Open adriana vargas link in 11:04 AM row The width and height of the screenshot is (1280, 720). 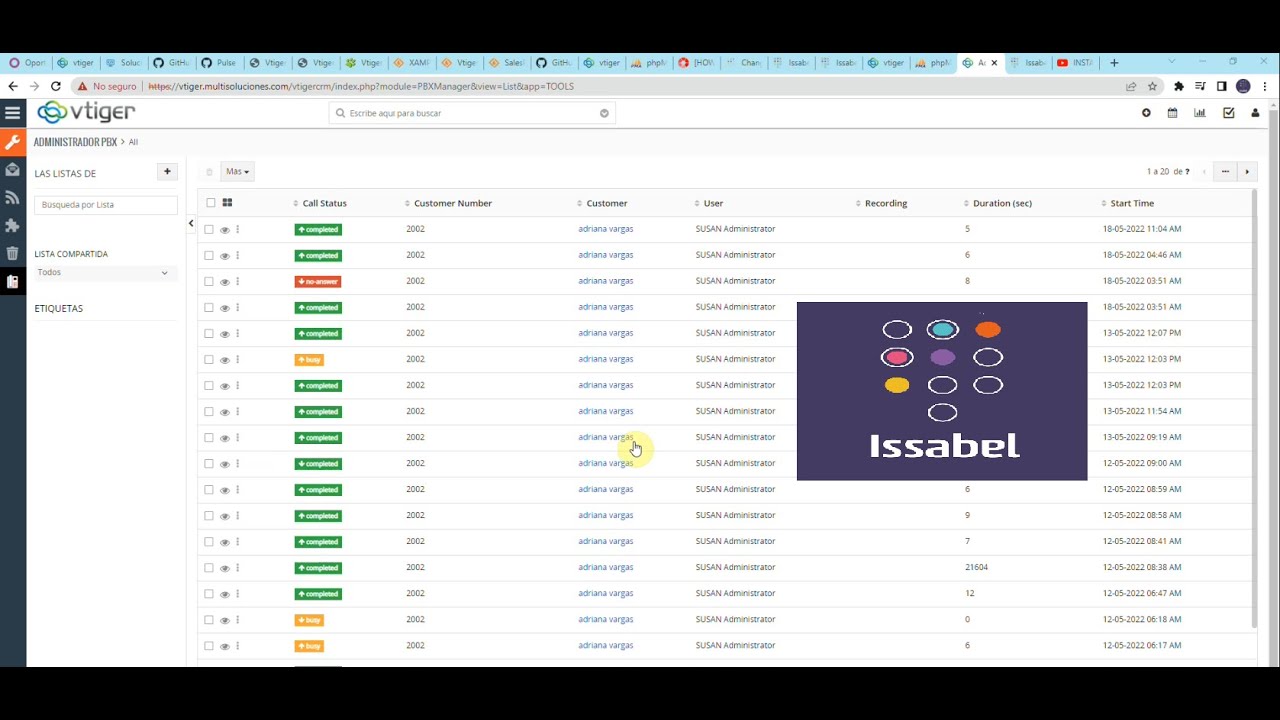pos(605,229)
